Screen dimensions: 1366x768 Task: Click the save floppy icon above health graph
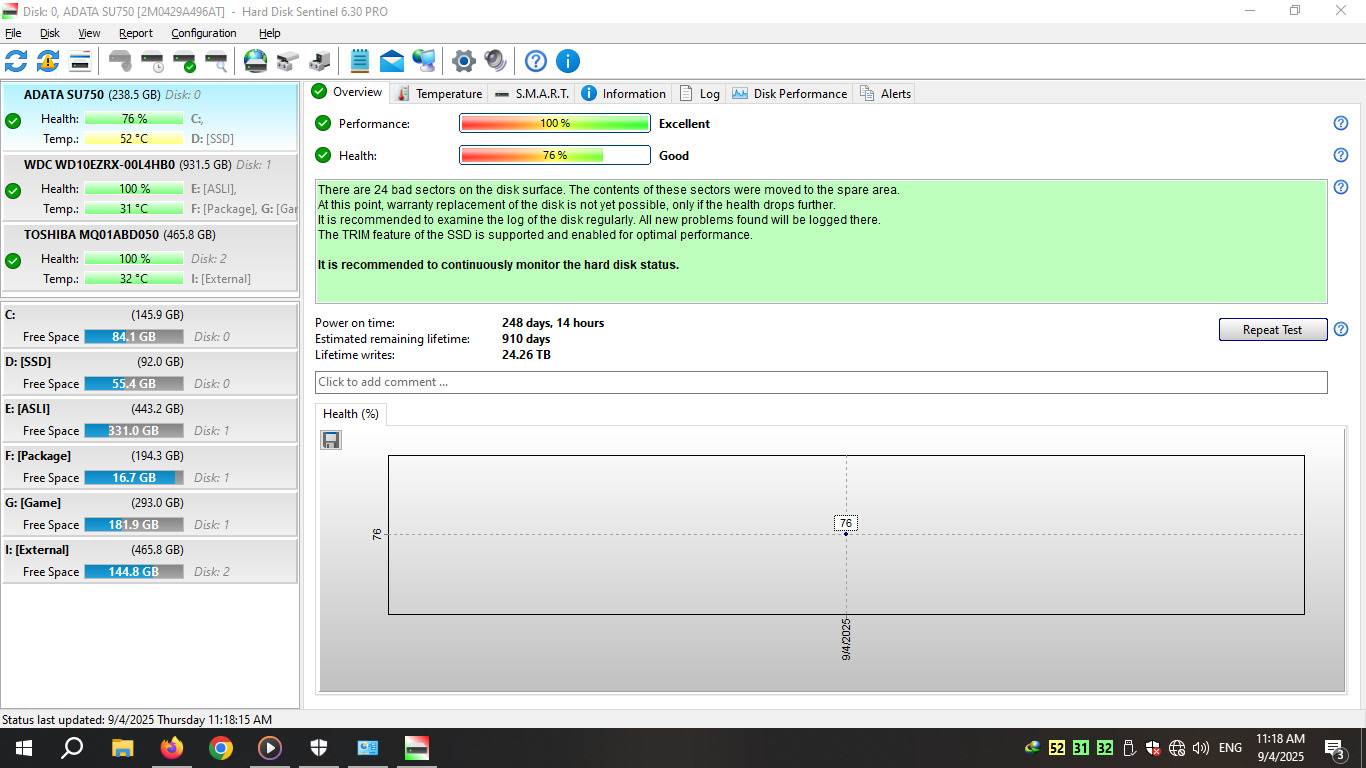331,440
